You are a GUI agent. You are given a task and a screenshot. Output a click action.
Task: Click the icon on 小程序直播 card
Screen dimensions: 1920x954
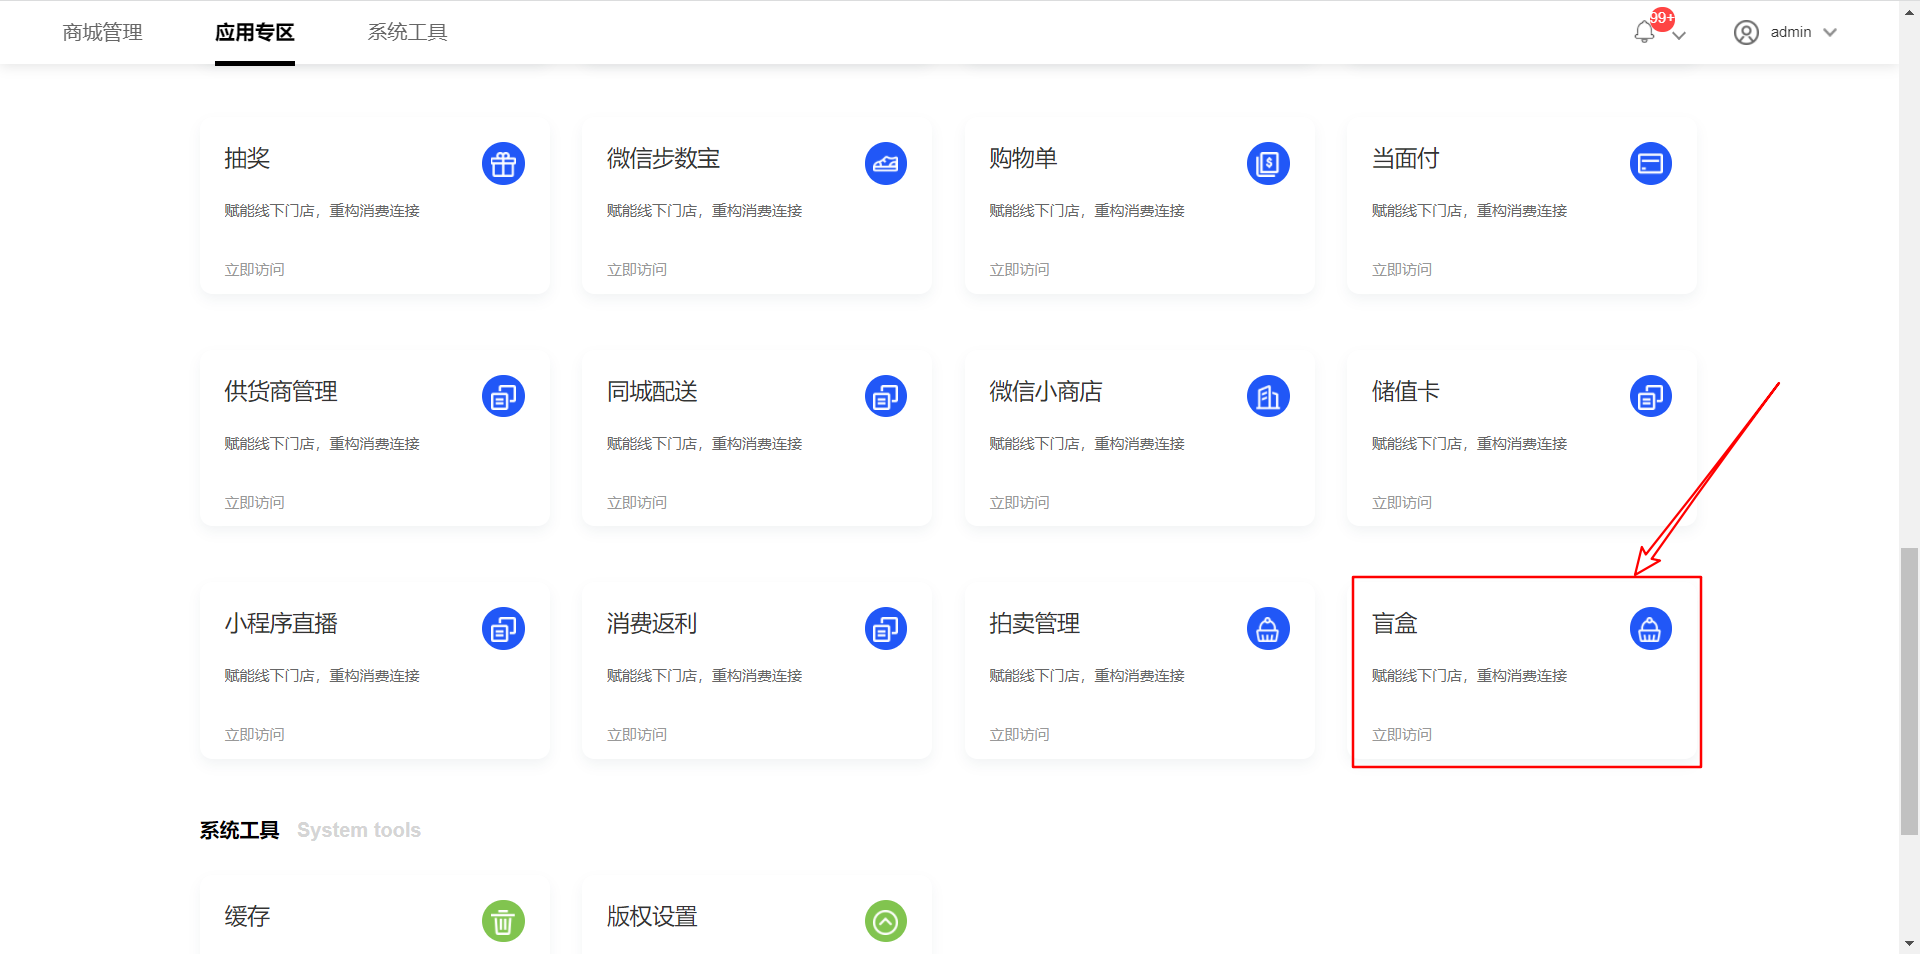point(503,629)
